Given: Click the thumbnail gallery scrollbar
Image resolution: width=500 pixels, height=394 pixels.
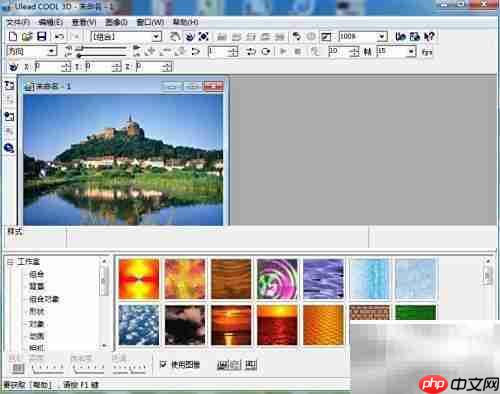Looking at the screenshot, I should pyautogui.click(x=488, y=277).
